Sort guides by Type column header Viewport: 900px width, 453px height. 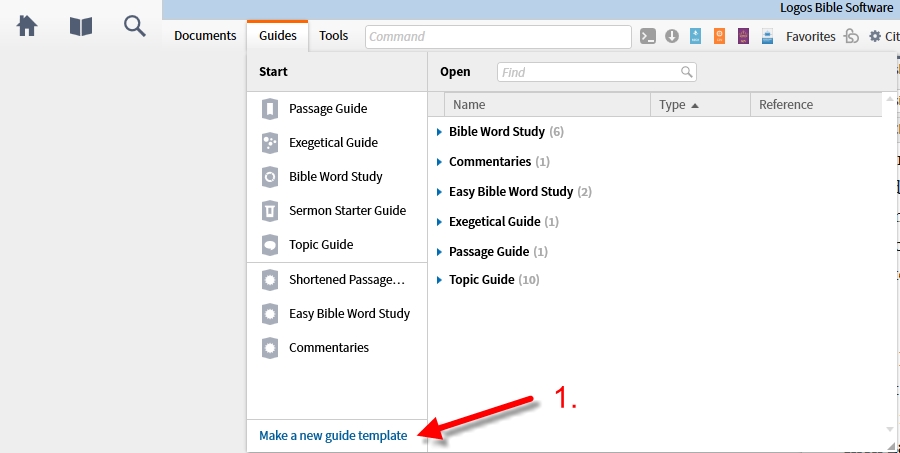click(700, 104)
